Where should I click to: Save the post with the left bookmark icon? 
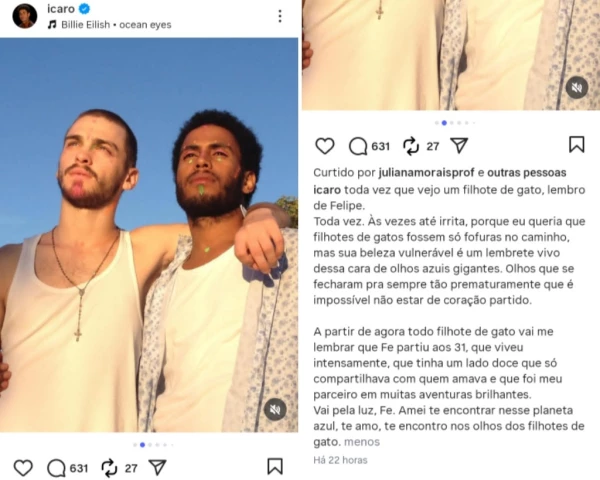click(x=275, y=467)
